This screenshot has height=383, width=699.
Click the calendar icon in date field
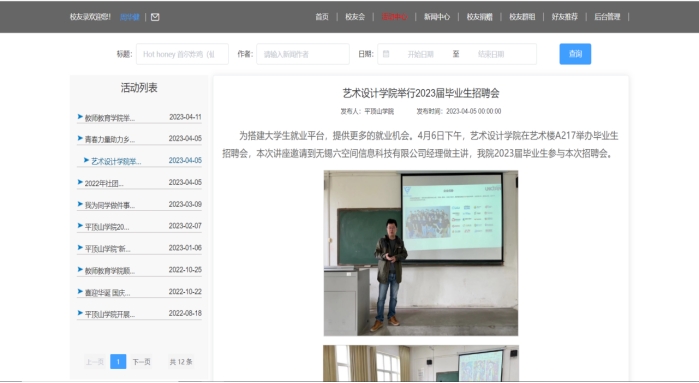tap(386, 54)
